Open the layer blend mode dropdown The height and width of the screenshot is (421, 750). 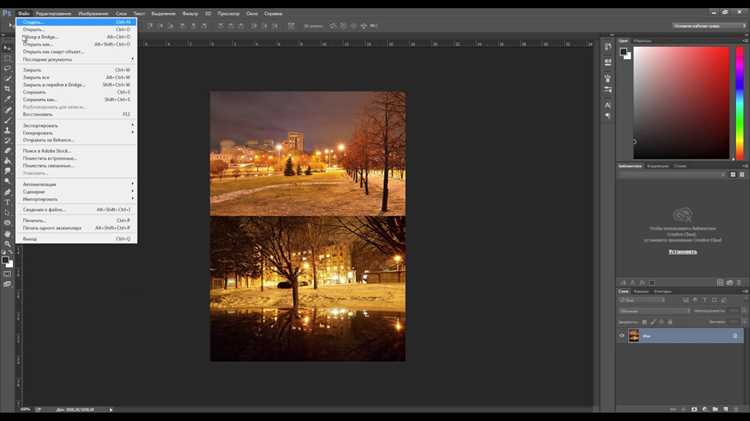(x=654, y=311)
